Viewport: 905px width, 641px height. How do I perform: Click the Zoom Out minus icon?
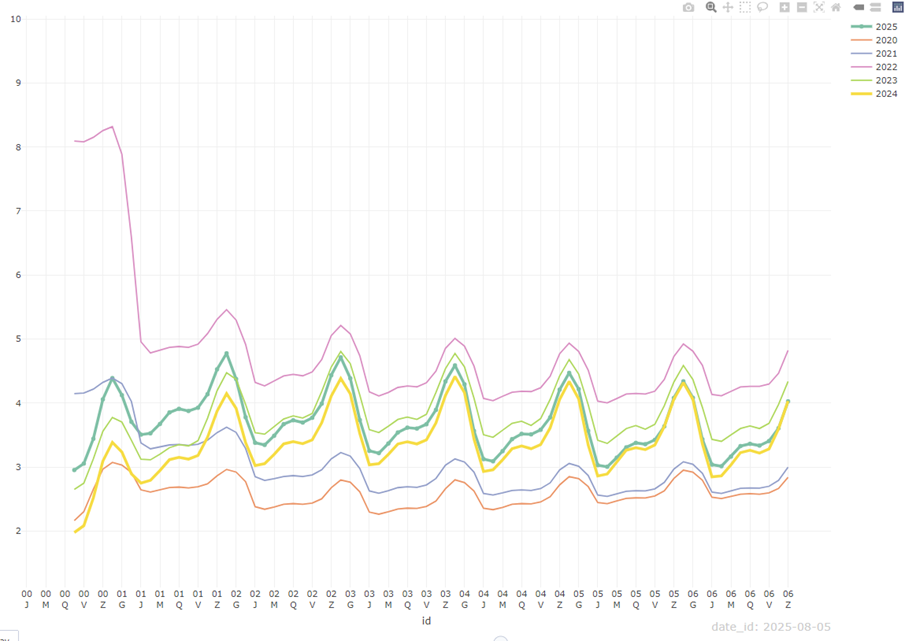[x=802, y=7]
